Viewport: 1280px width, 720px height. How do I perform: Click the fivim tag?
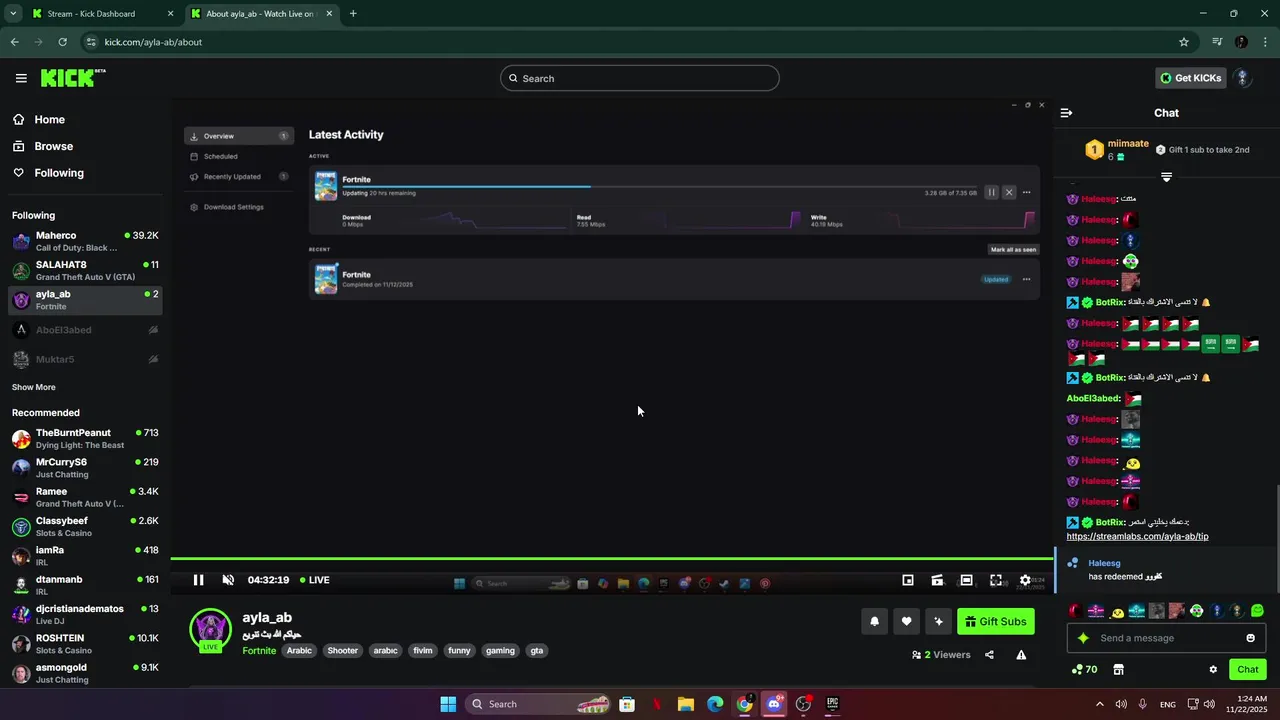(x=423, y=651)
